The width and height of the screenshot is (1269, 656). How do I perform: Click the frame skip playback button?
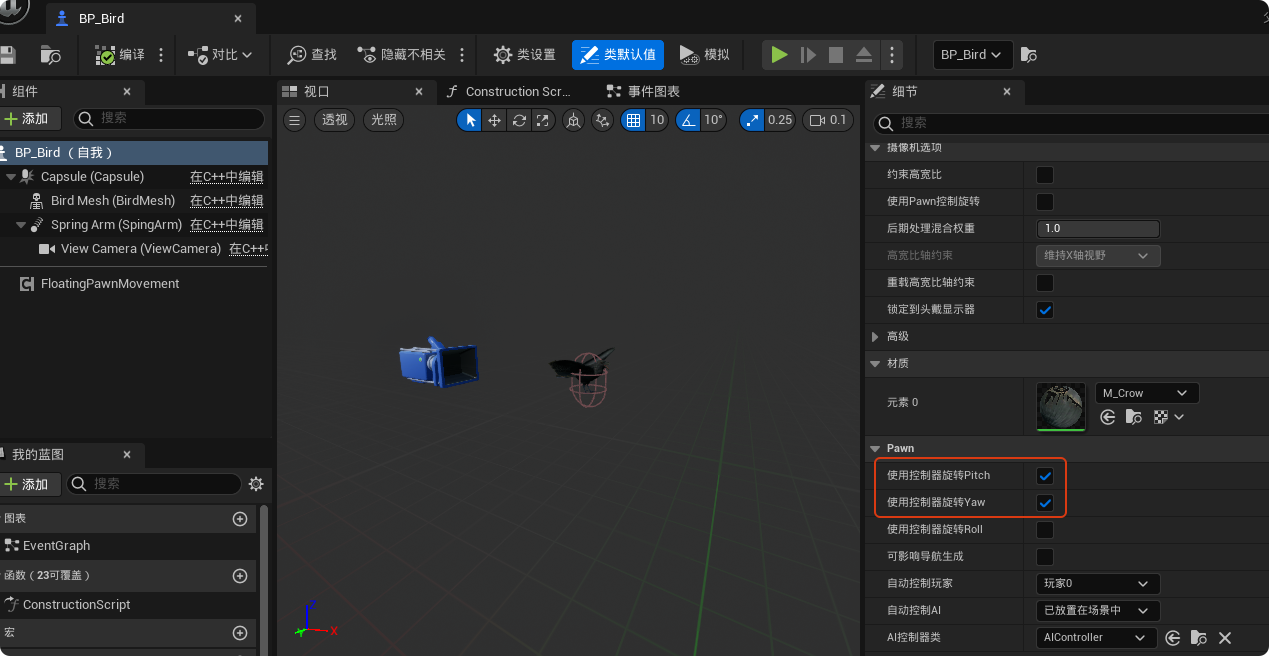pos(808,55)
